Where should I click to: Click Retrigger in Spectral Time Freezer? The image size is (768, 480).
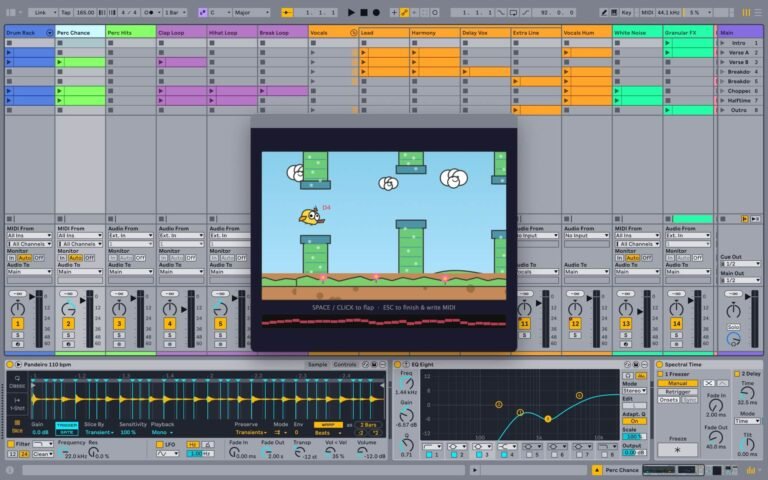[x=677, y=392]
